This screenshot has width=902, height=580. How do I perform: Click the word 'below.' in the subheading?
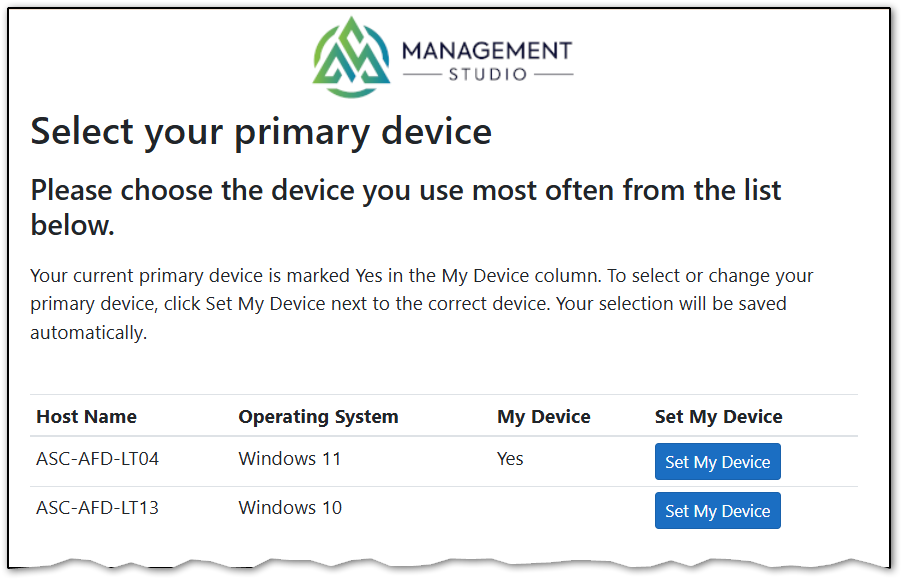[x=72, y=224]
